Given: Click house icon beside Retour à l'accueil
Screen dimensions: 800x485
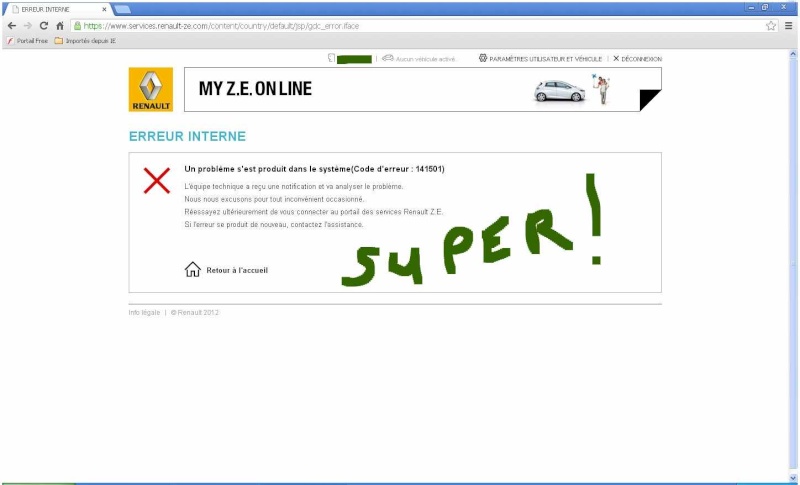Looking at the screenshot, I should point(192,269).
